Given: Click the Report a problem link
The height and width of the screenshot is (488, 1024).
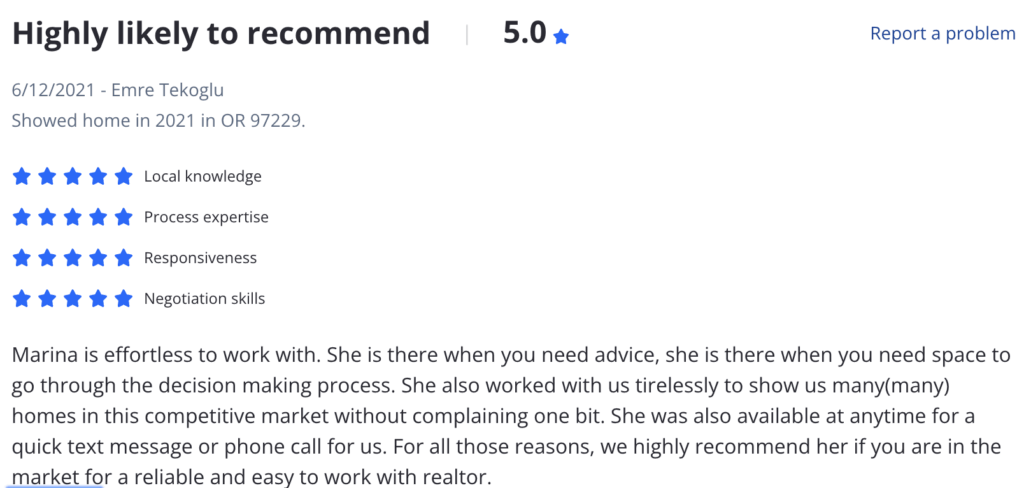Looking at the screenshot, I should click(942, 33).
